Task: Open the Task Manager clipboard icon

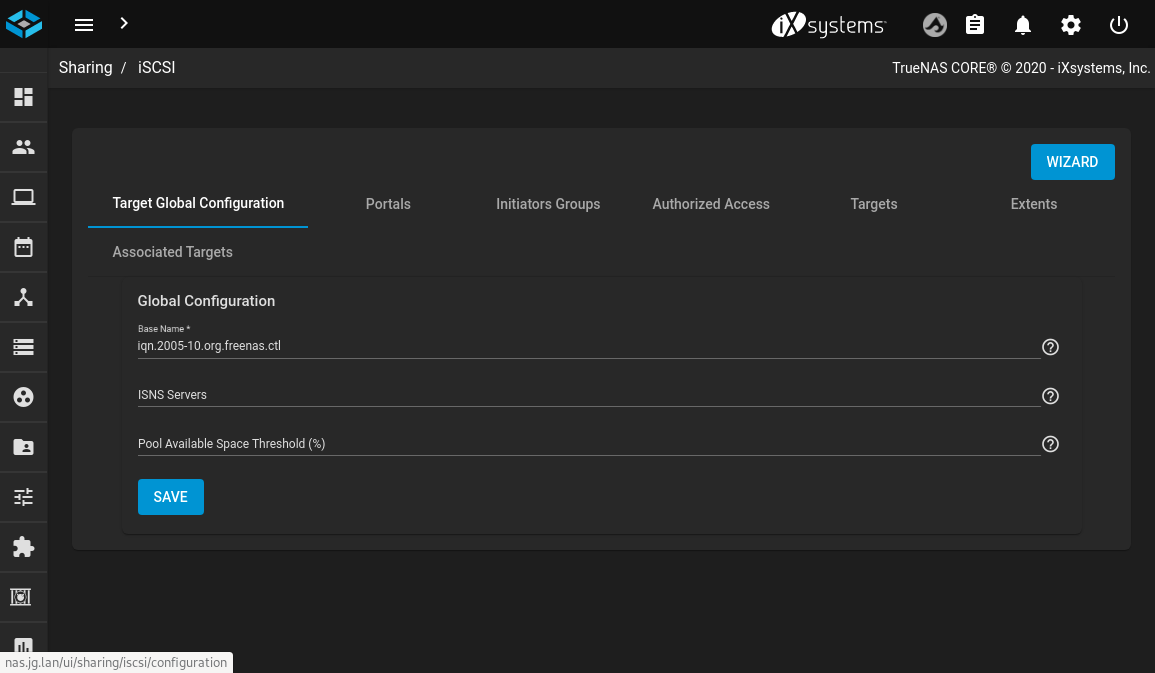Action: (x=975, y=25)
